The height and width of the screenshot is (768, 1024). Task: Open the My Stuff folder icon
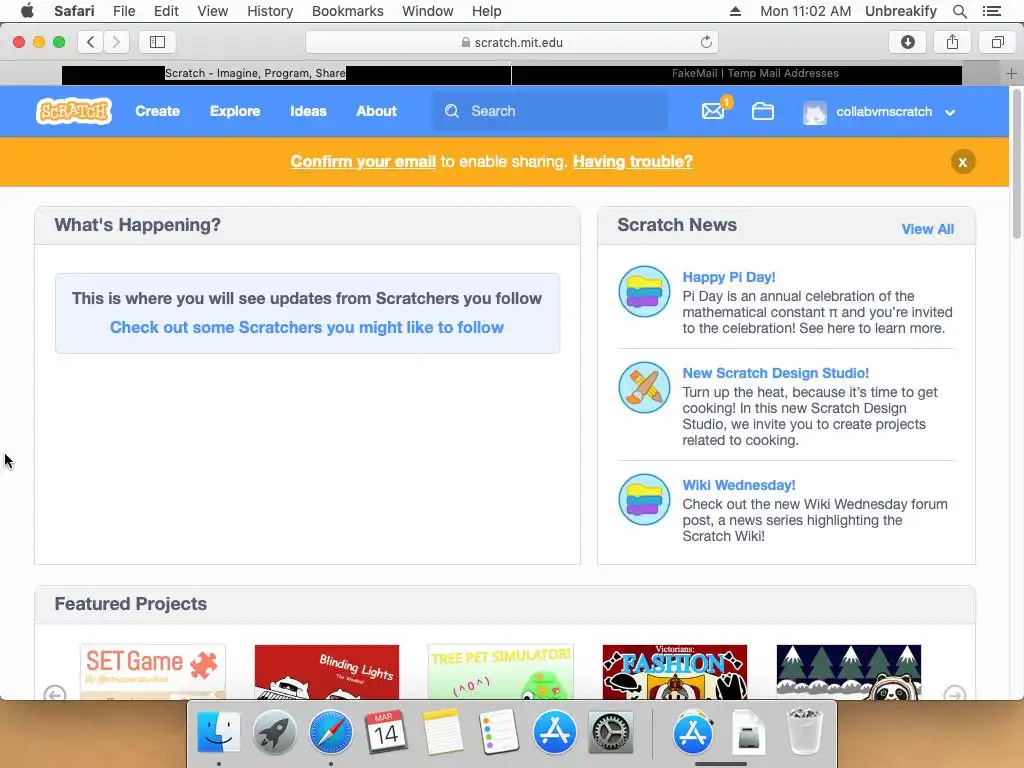pyautogui.click(x=763, y=111)
